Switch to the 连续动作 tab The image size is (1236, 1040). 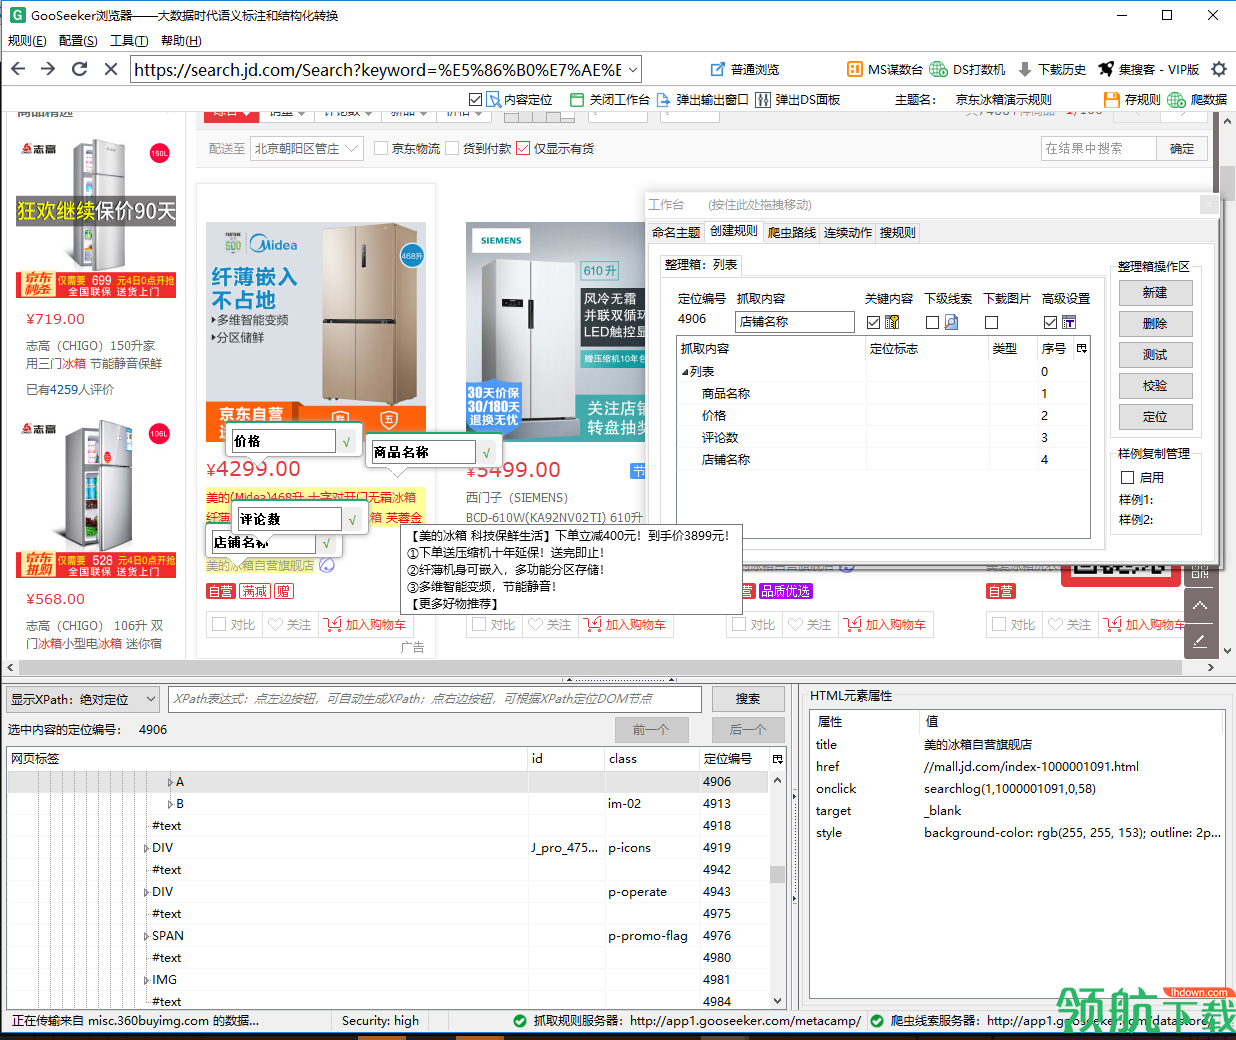(848, 232)
